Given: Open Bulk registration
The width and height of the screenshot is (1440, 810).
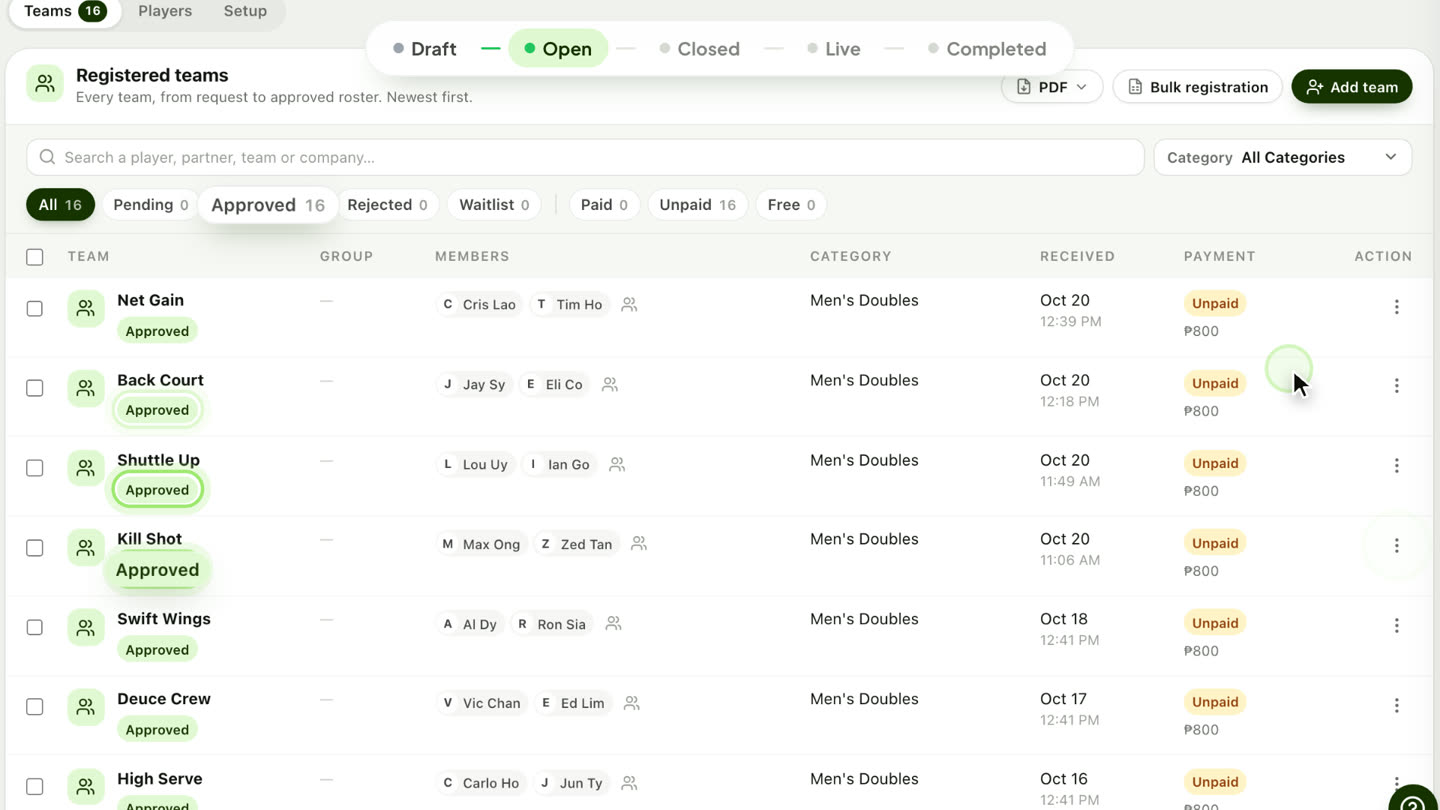Looking at the screenshot, I should point(1198,87).
